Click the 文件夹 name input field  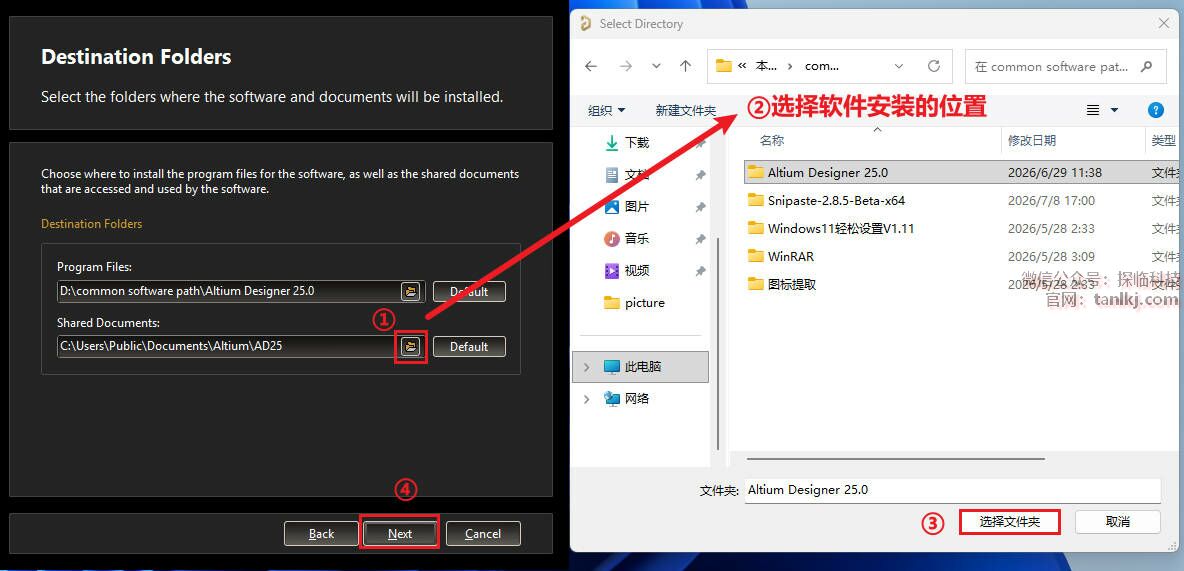tap(952, 489)
